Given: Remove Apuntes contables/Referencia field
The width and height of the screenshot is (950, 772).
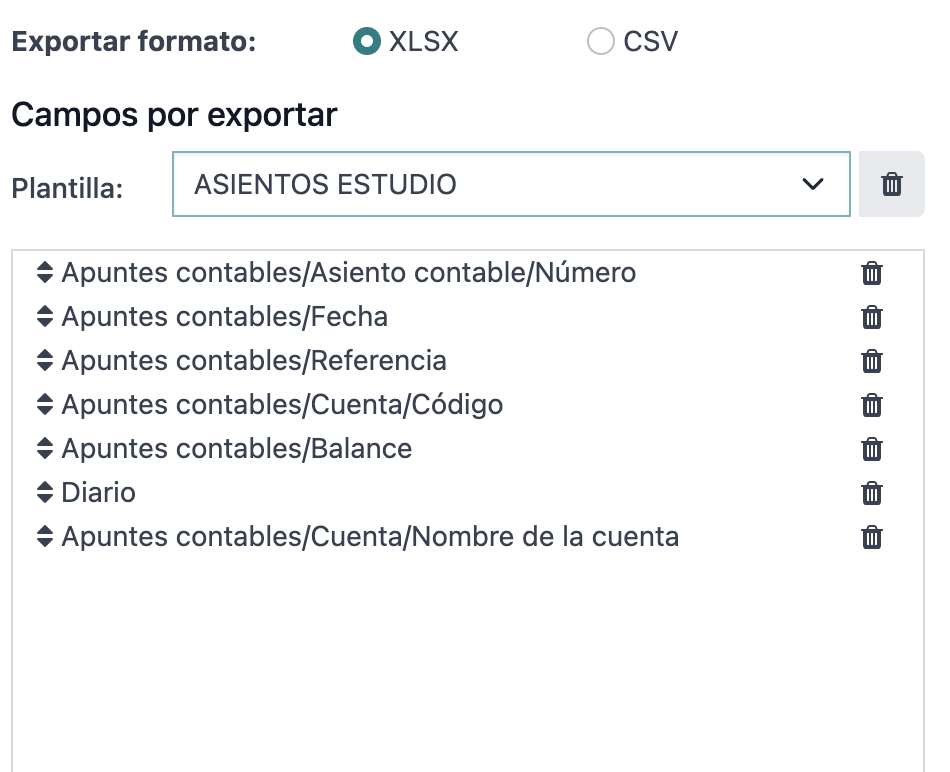Looking at the screenshot, I should 871,361.
